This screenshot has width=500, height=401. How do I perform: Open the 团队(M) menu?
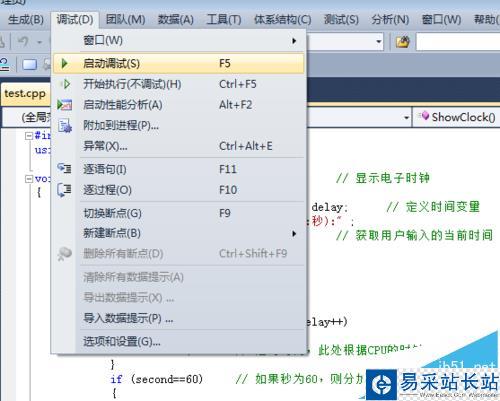coord(125,19)
